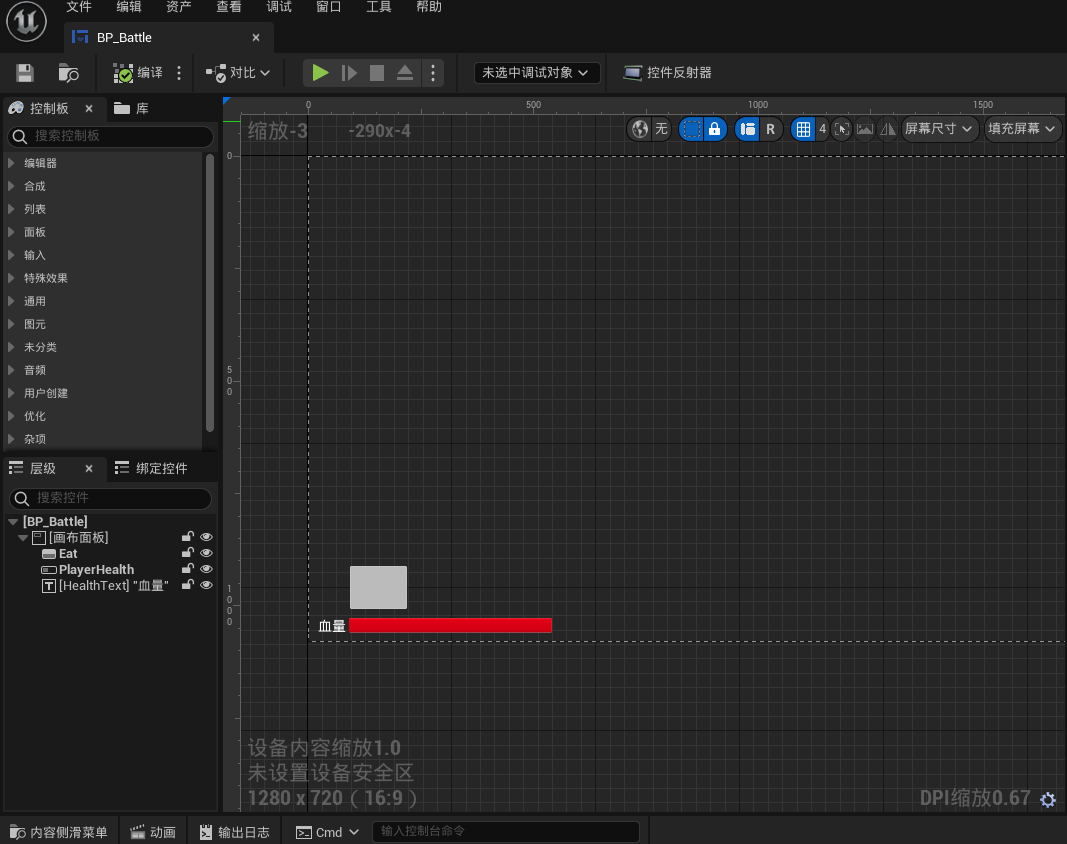The width and height of the screenshot is (1067, 844).
Task: Save the BP_Battle blueprint
Action: click(x=24, y=72)
